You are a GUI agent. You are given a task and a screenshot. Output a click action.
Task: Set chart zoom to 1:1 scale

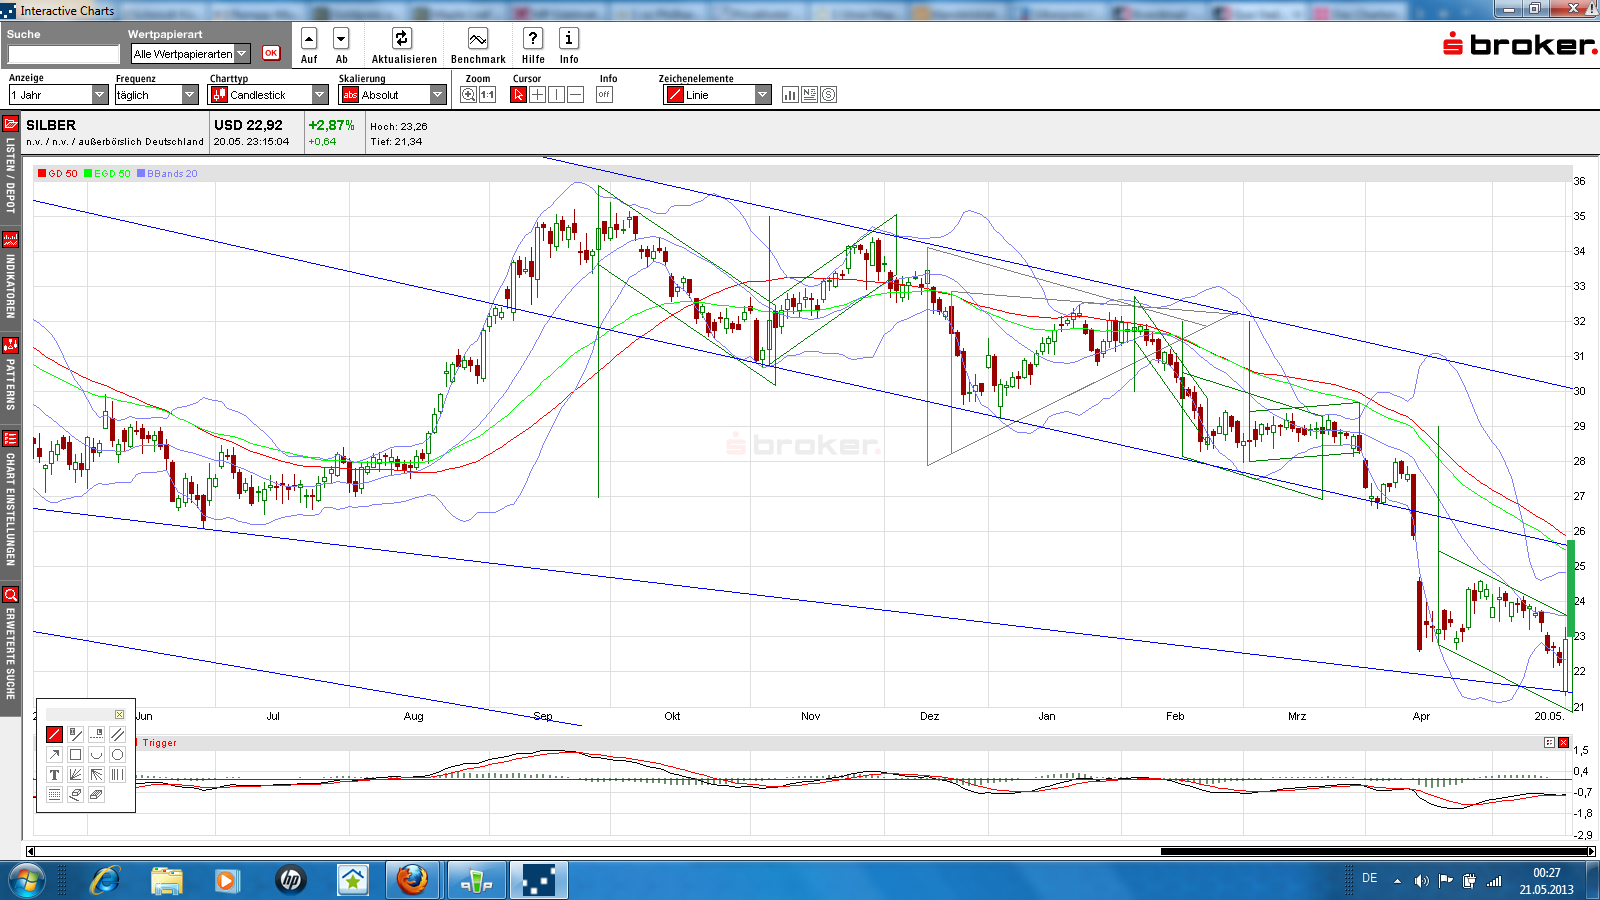[486, 94]
